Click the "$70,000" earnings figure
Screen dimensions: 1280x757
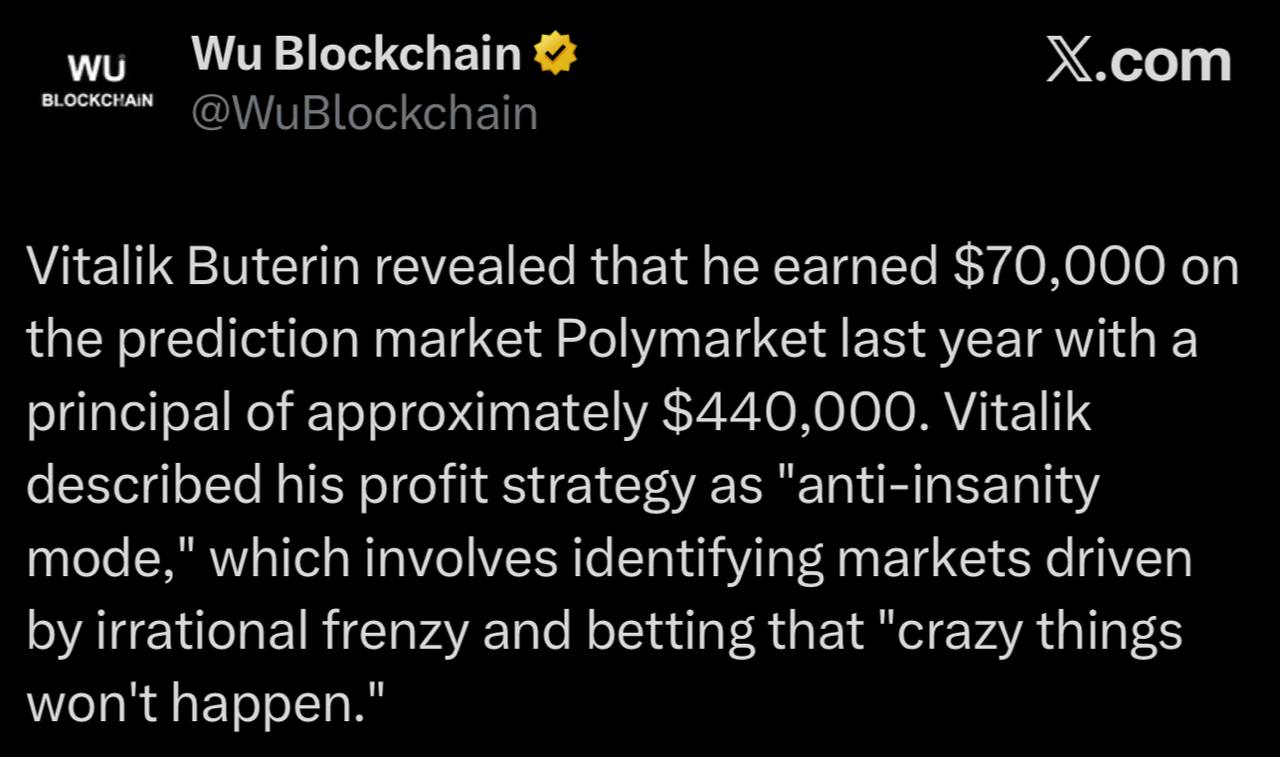[1063, 268]
